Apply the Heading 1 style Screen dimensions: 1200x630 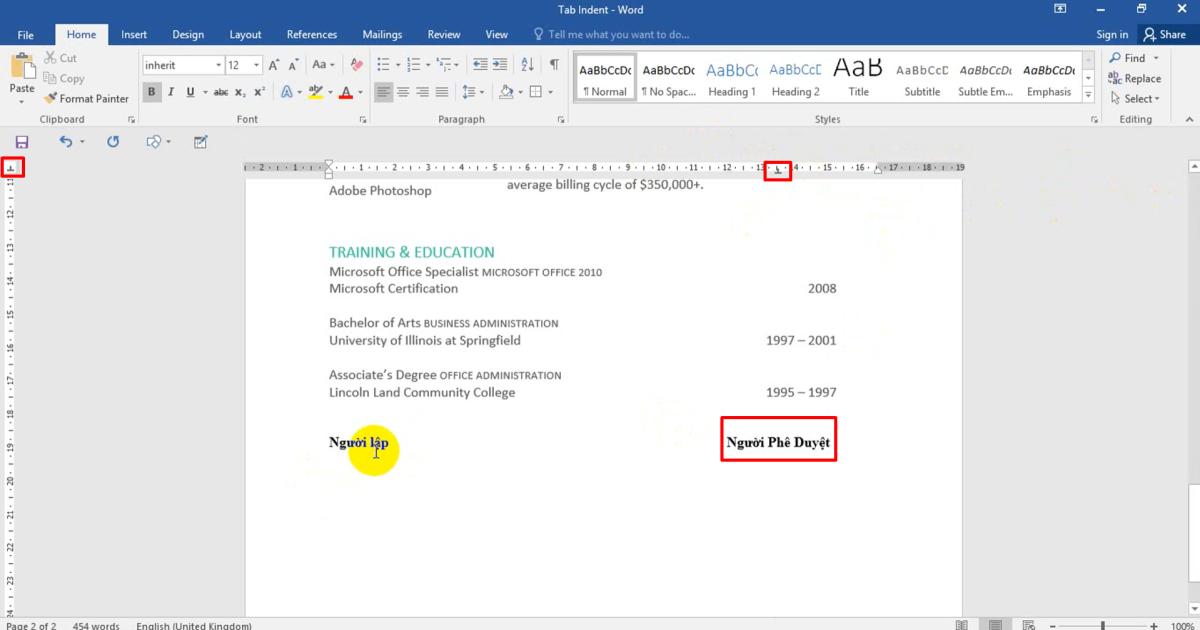pyautogui.click(x=732, y=78)
